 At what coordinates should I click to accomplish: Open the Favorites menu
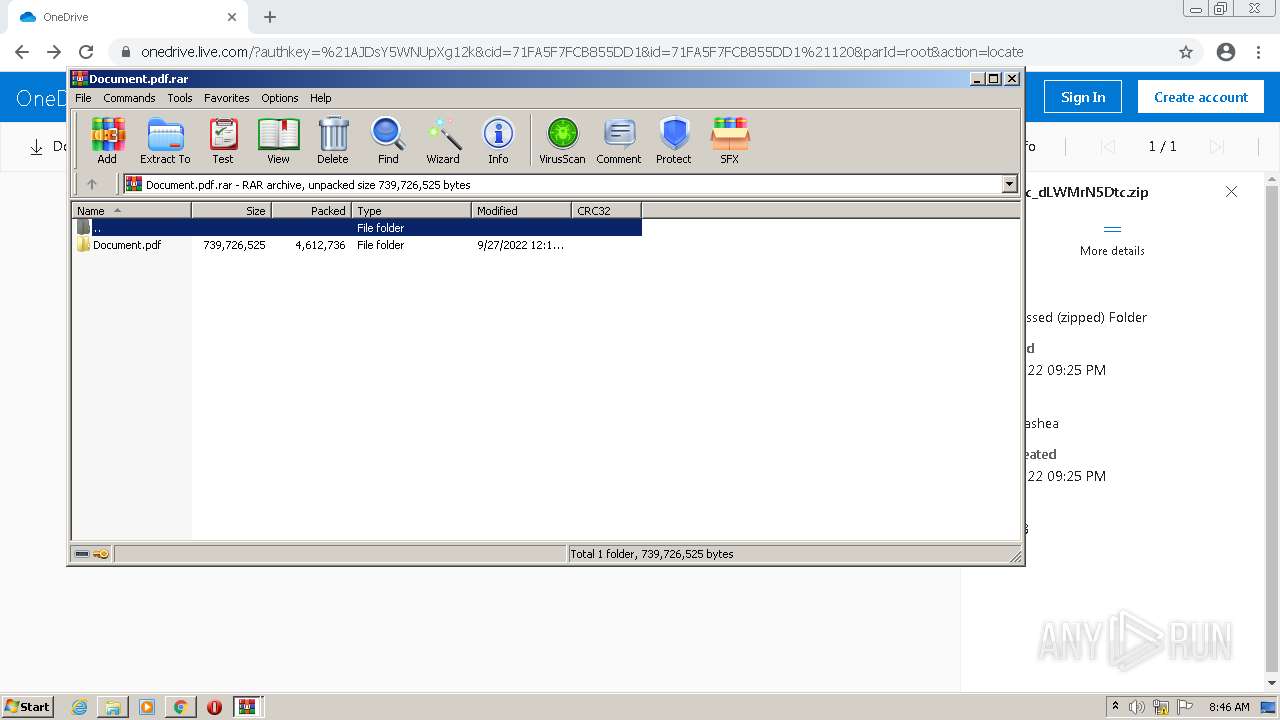click(x=227, y=98)
